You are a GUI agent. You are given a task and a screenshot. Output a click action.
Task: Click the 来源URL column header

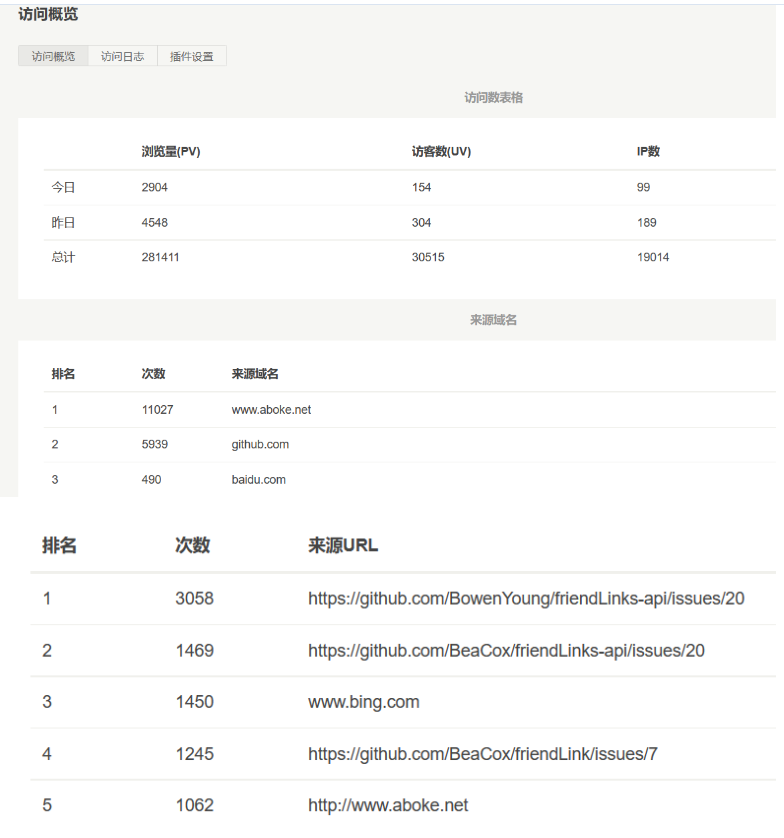point(343,545)
